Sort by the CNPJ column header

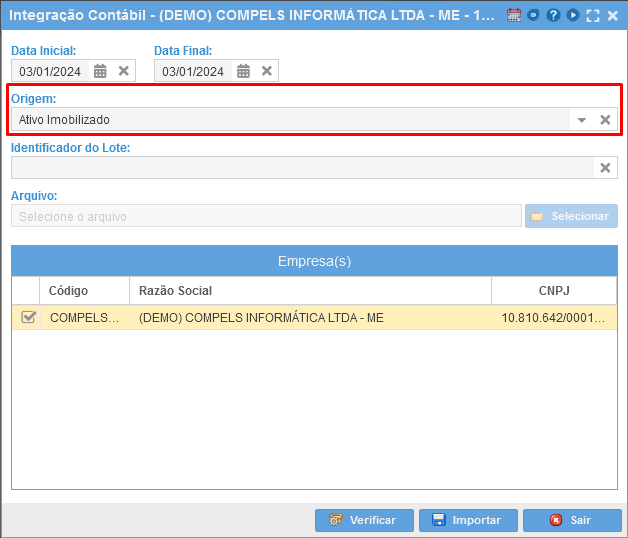554,290
